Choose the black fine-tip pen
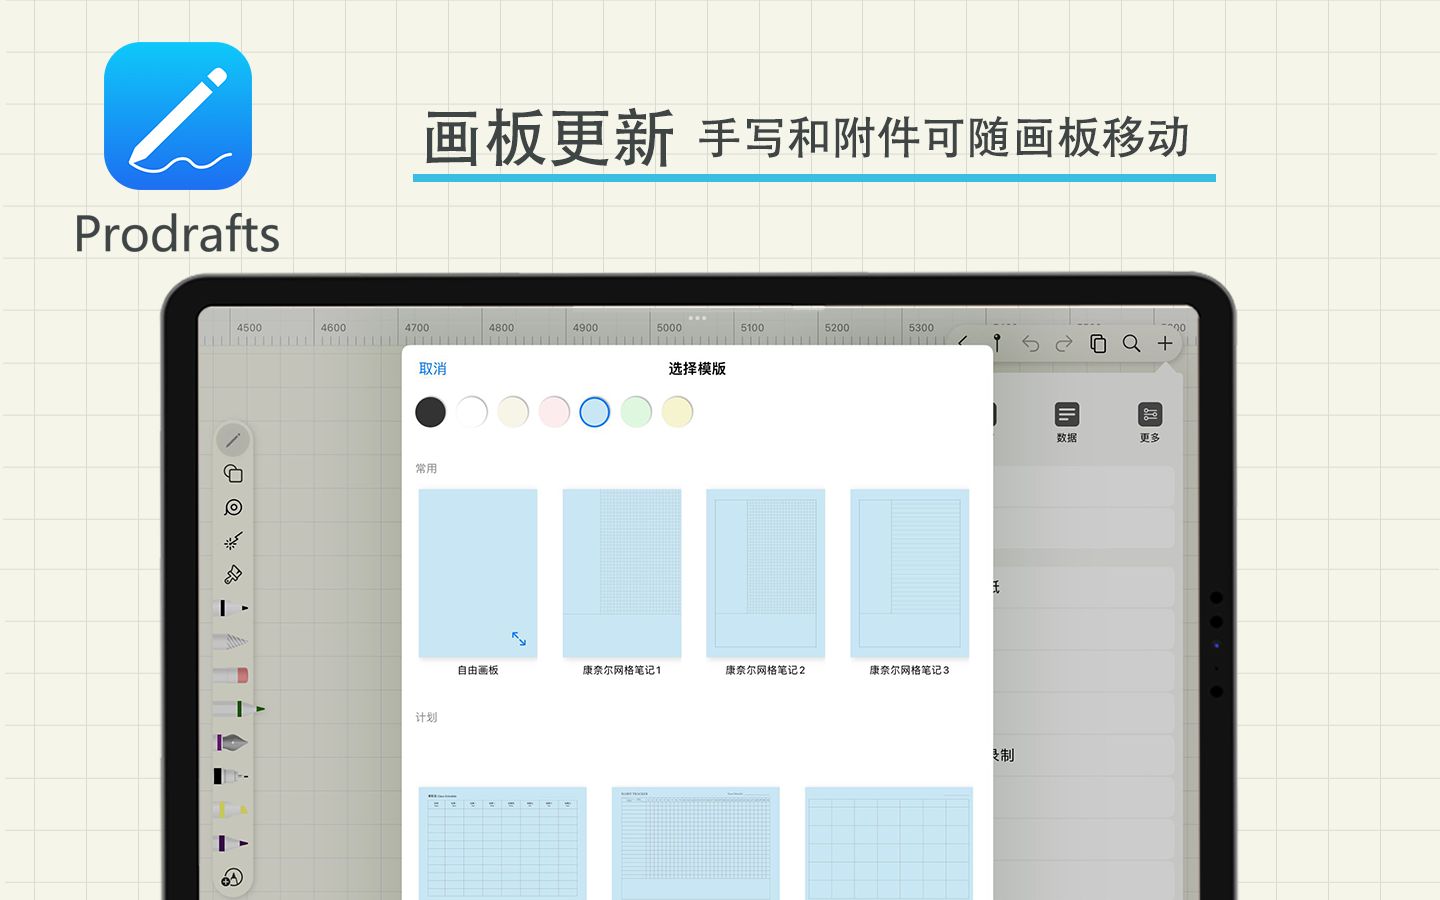Viewport: 1440px width, 900px height. 231,775
